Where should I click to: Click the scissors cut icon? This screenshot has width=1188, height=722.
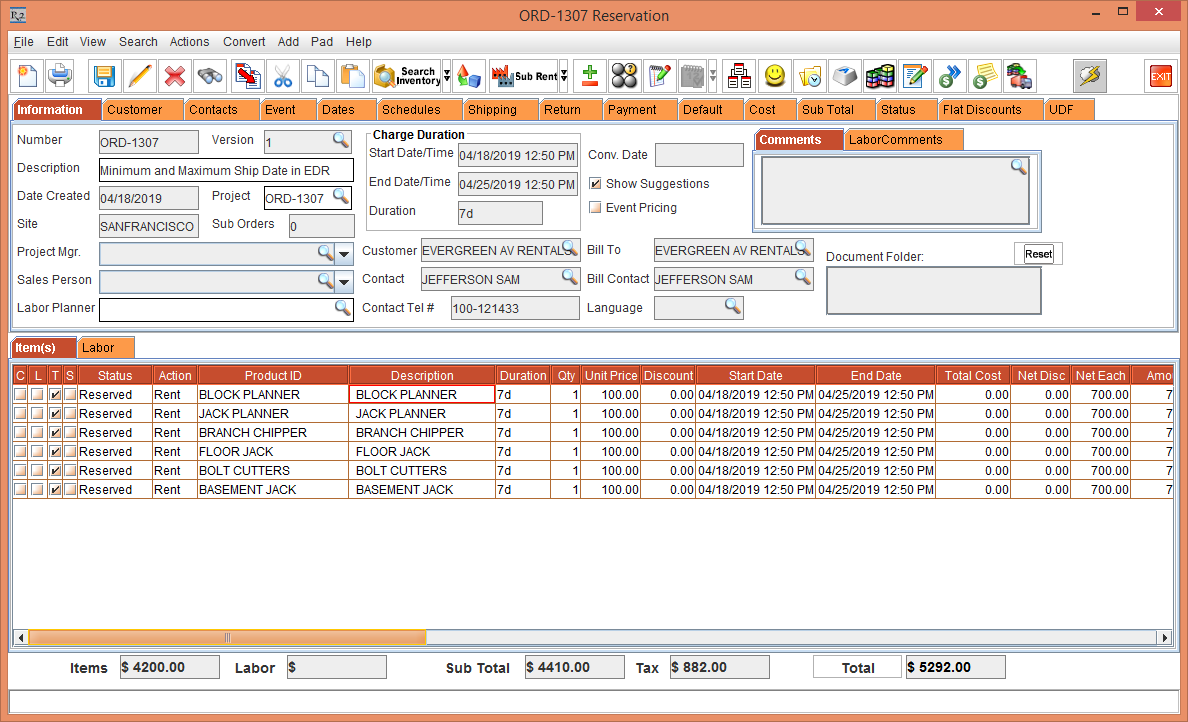283,76
